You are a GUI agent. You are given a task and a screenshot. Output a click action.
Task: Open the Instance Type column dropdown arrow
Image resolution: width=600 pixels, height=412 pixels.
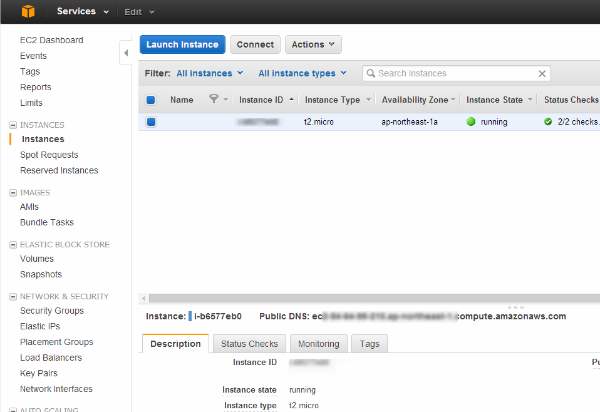[368, 99]
